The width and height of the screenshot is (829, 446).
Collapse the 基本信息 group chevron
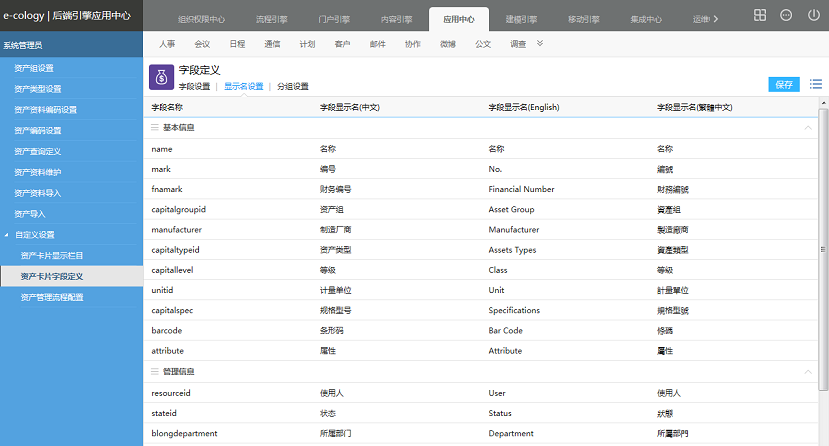point(808,127)
